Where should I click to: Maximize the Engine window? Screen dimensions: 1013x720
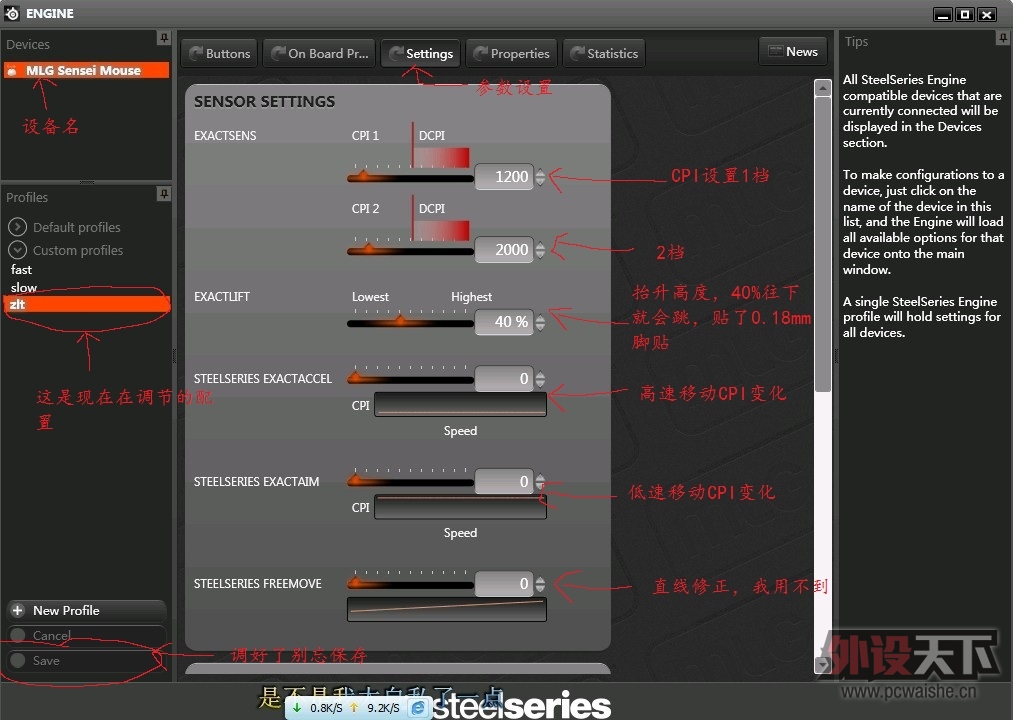point(965,14)
